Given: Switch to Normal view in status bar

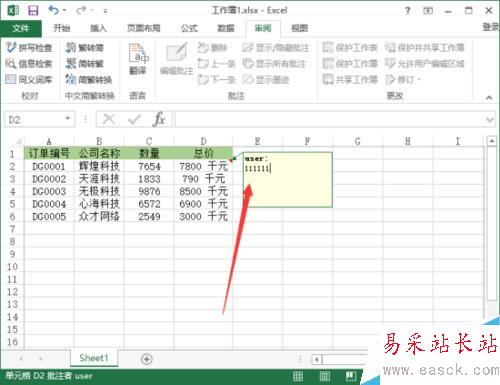Looking at the screenshot, I should pos(298,376).
